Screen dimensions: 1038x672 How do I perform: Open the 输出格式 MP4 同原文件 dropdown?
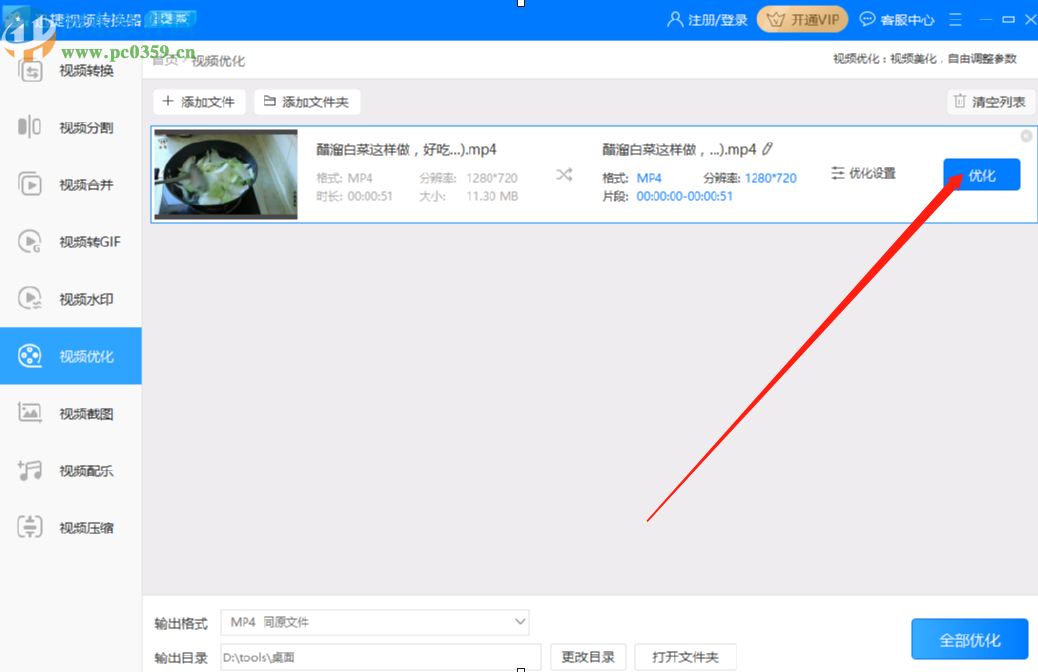(375, 622)
